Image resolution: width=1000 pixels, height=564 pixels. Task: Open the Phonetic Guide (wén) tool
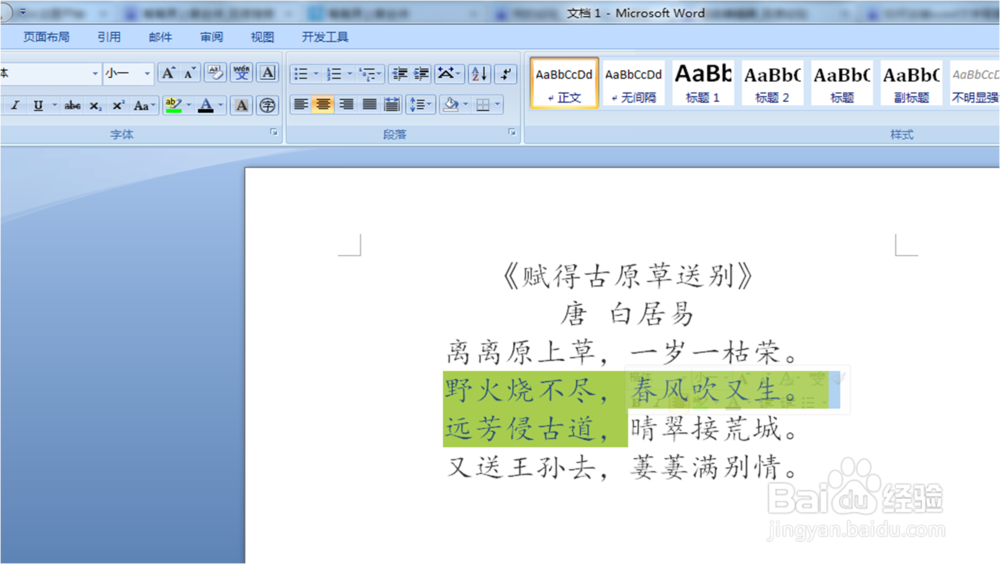coord(241,73)
